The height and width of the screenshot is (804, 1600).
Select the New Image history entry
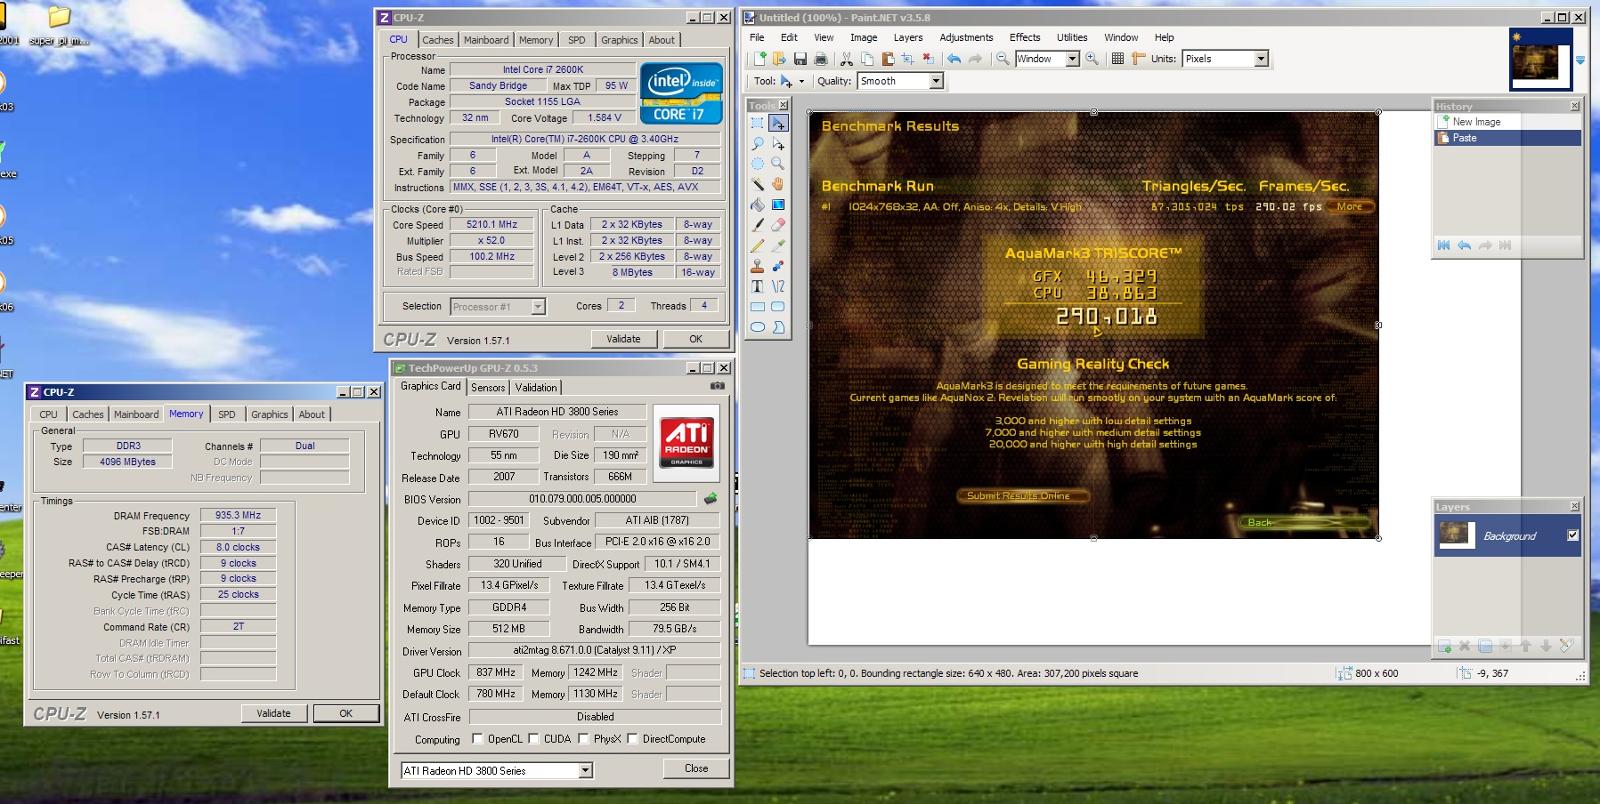tap(1508, 121)
